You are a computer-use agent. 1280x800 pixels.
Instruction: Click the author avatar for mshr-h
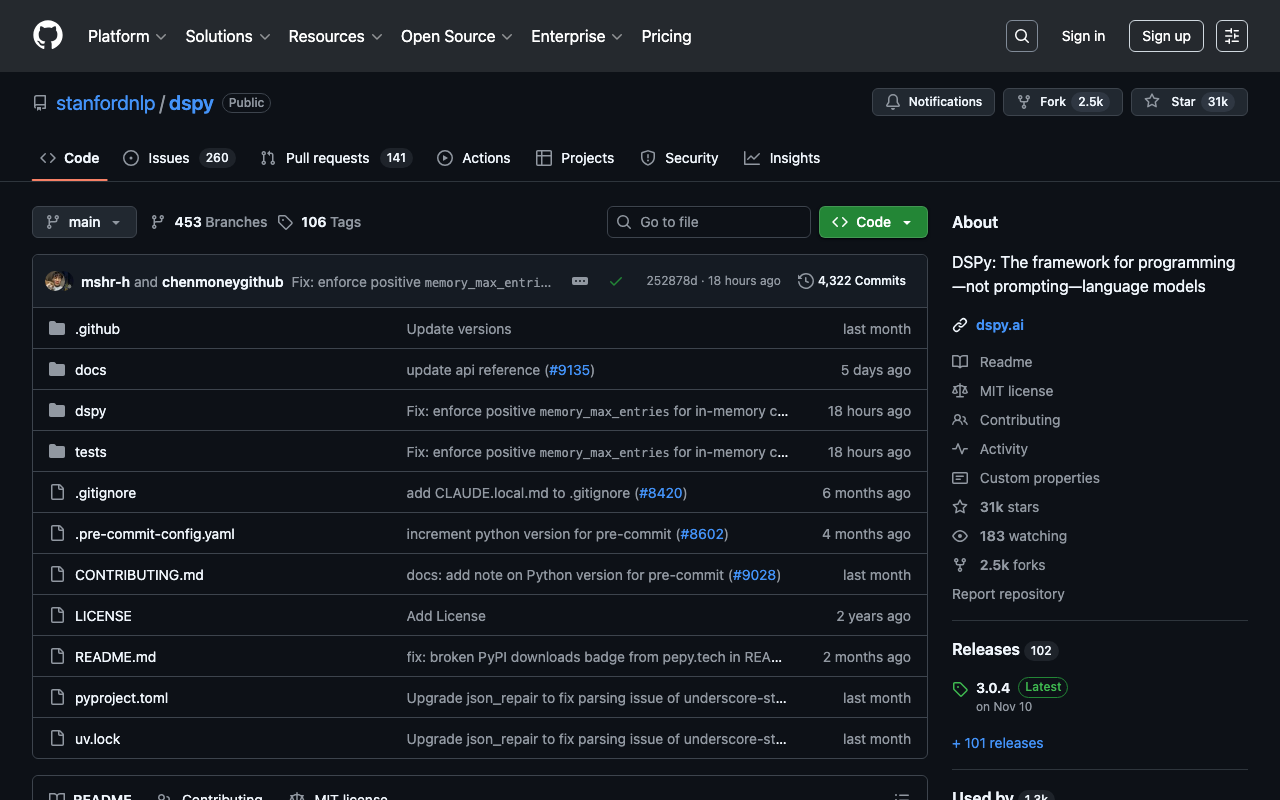click(x=57, y=282)
